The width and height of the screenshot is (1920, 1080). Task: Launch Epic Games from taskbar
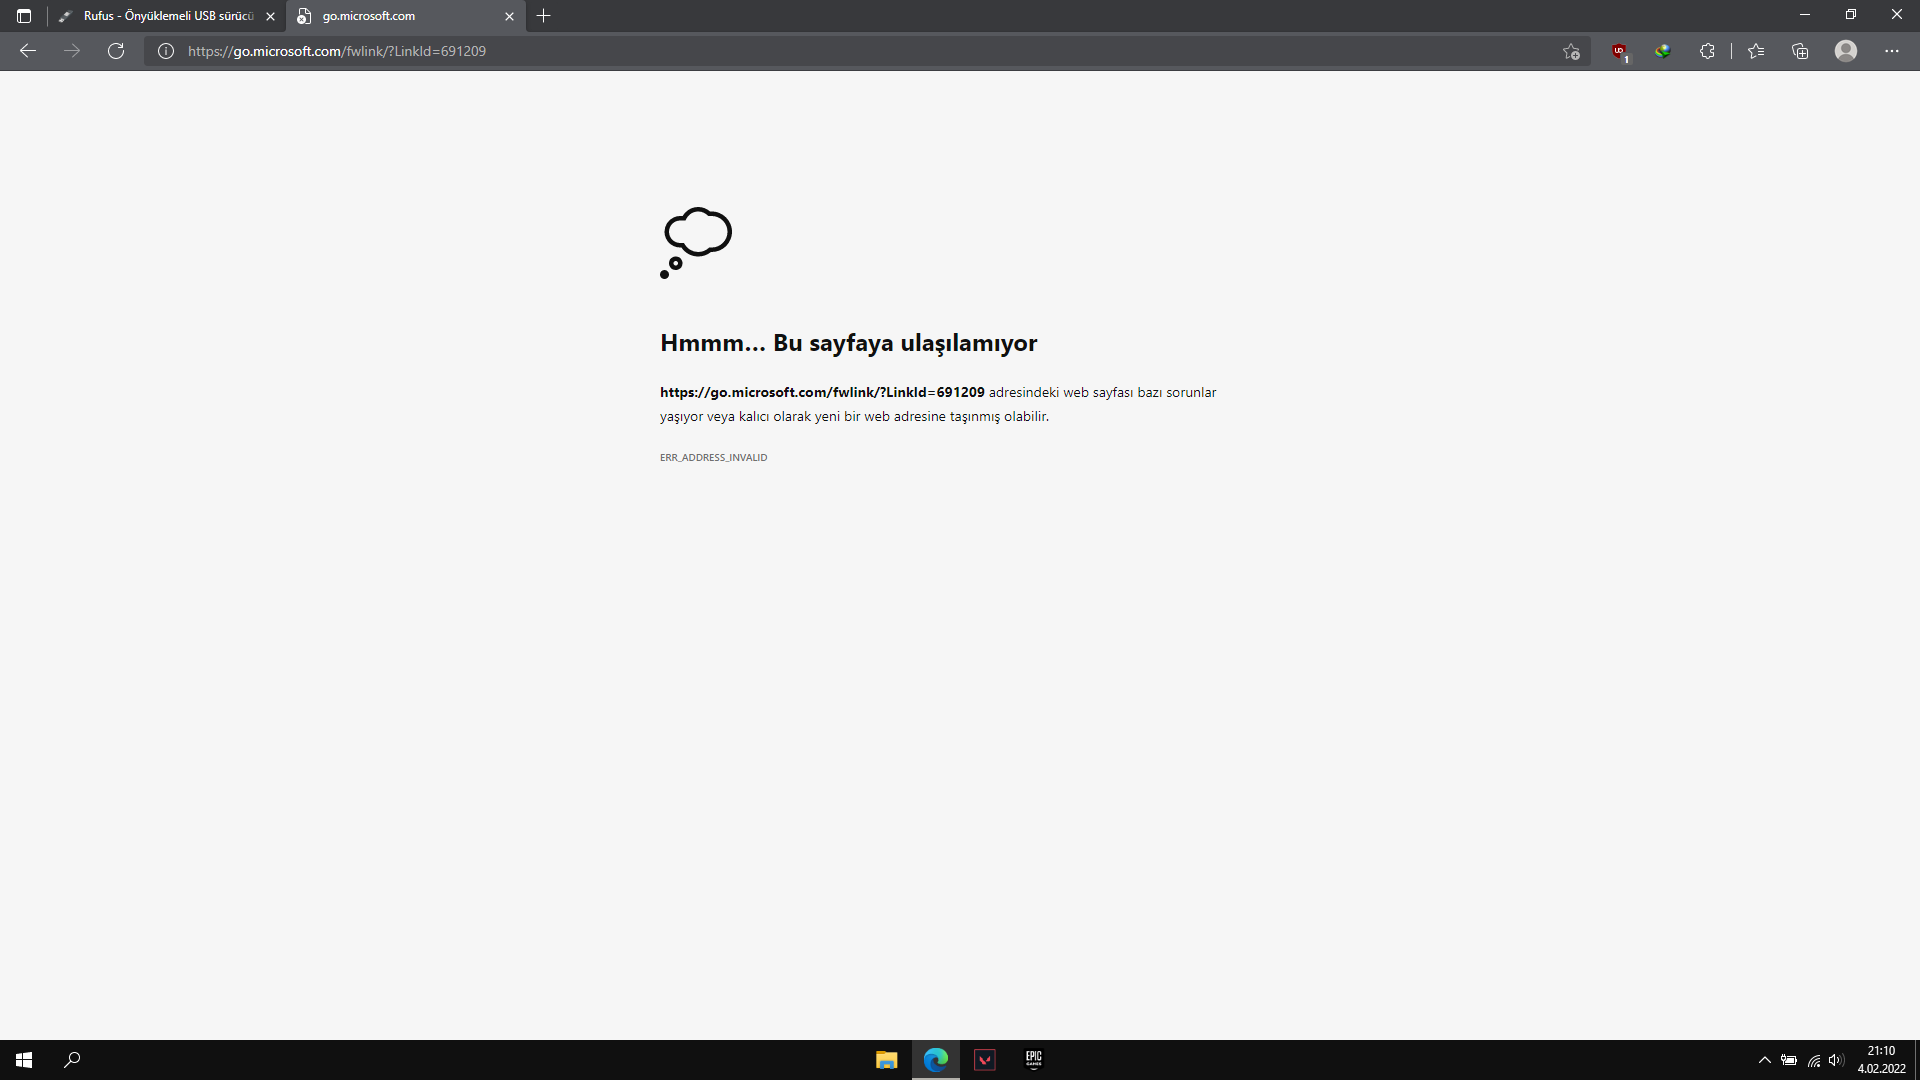(1034, 1060)
